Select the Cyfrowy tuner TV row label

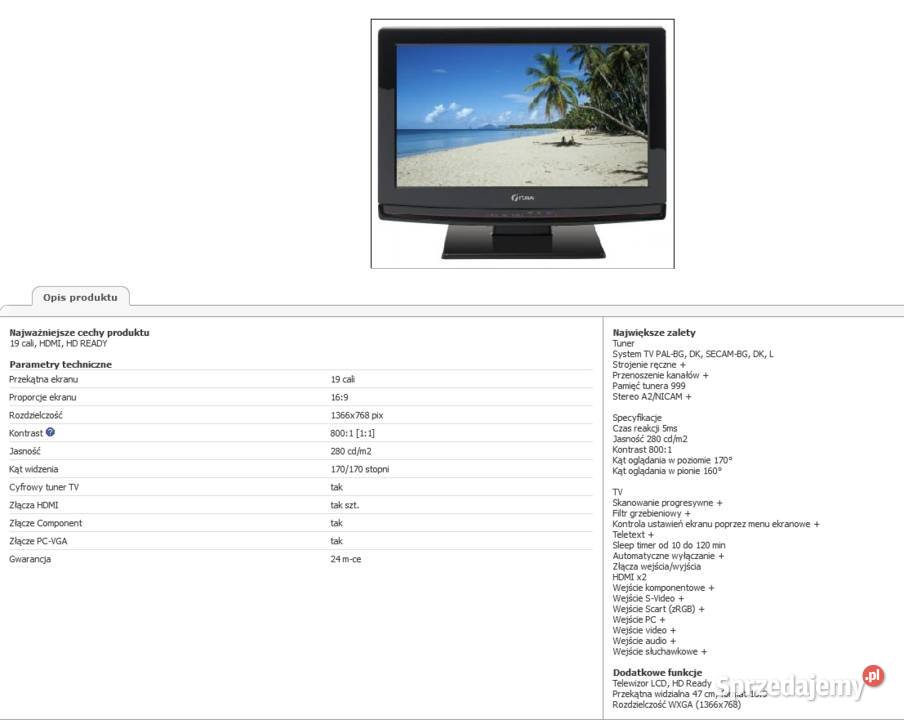pyautogui.click(x=44, y=487)
